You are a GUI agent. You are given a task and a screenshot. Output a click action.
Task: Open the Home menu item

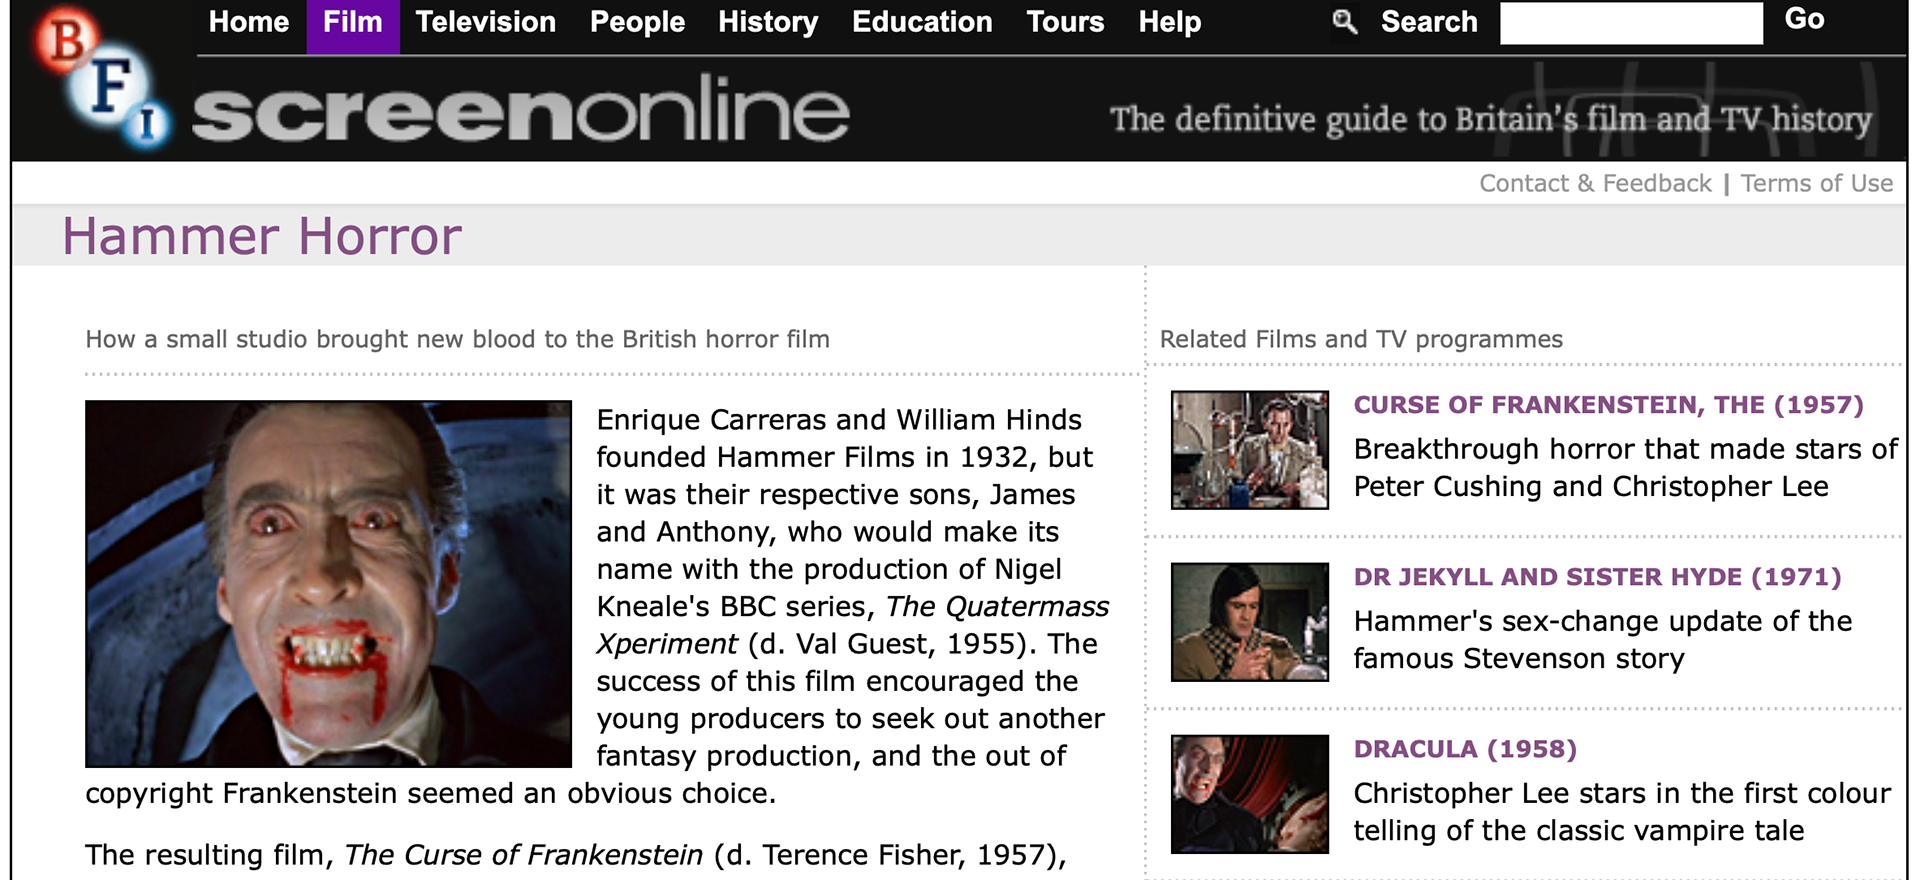tap(249, 22)
